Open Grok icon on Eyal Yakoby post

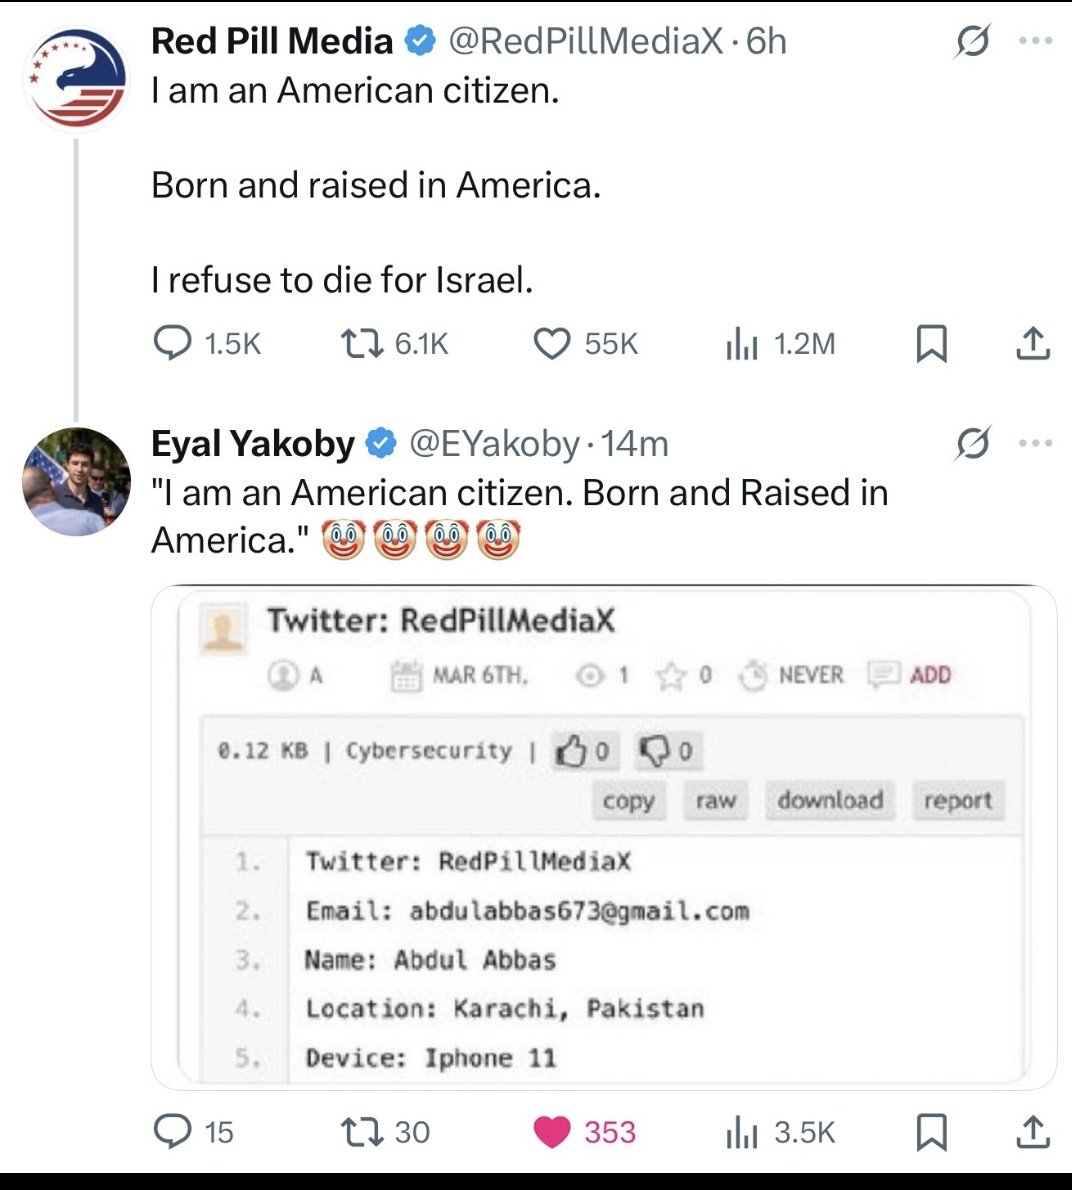[x=973, y=443]
